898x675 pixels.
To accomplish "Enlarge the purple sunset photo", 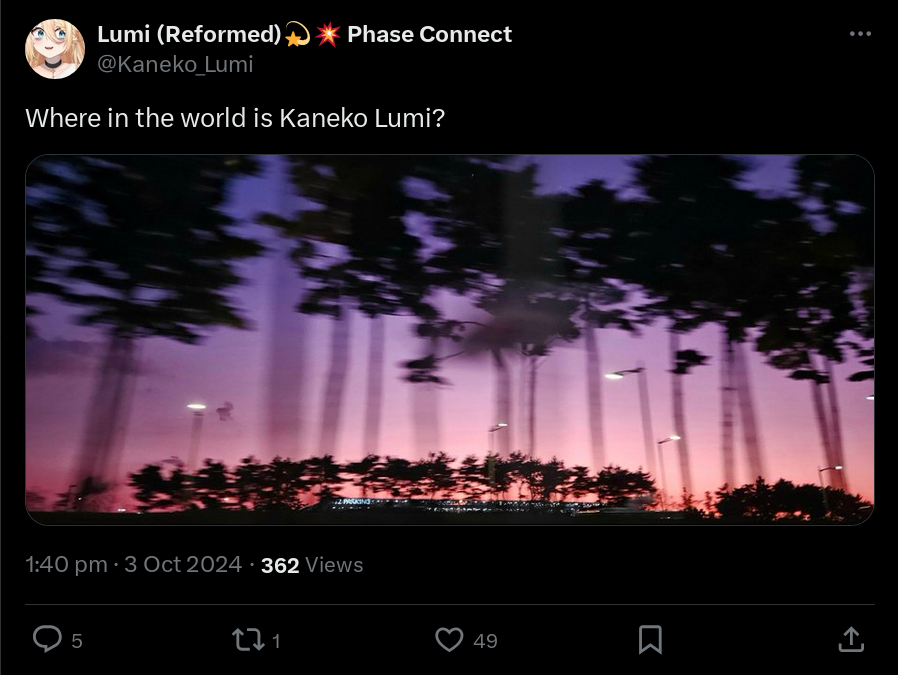I will click(450, 340).
